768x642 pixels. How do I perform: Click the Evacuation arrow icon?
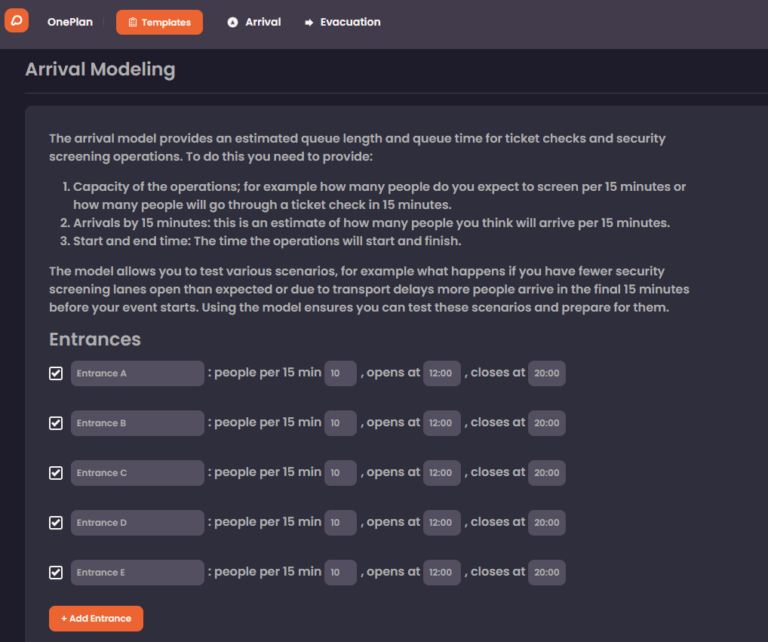(x=309, y=23)
